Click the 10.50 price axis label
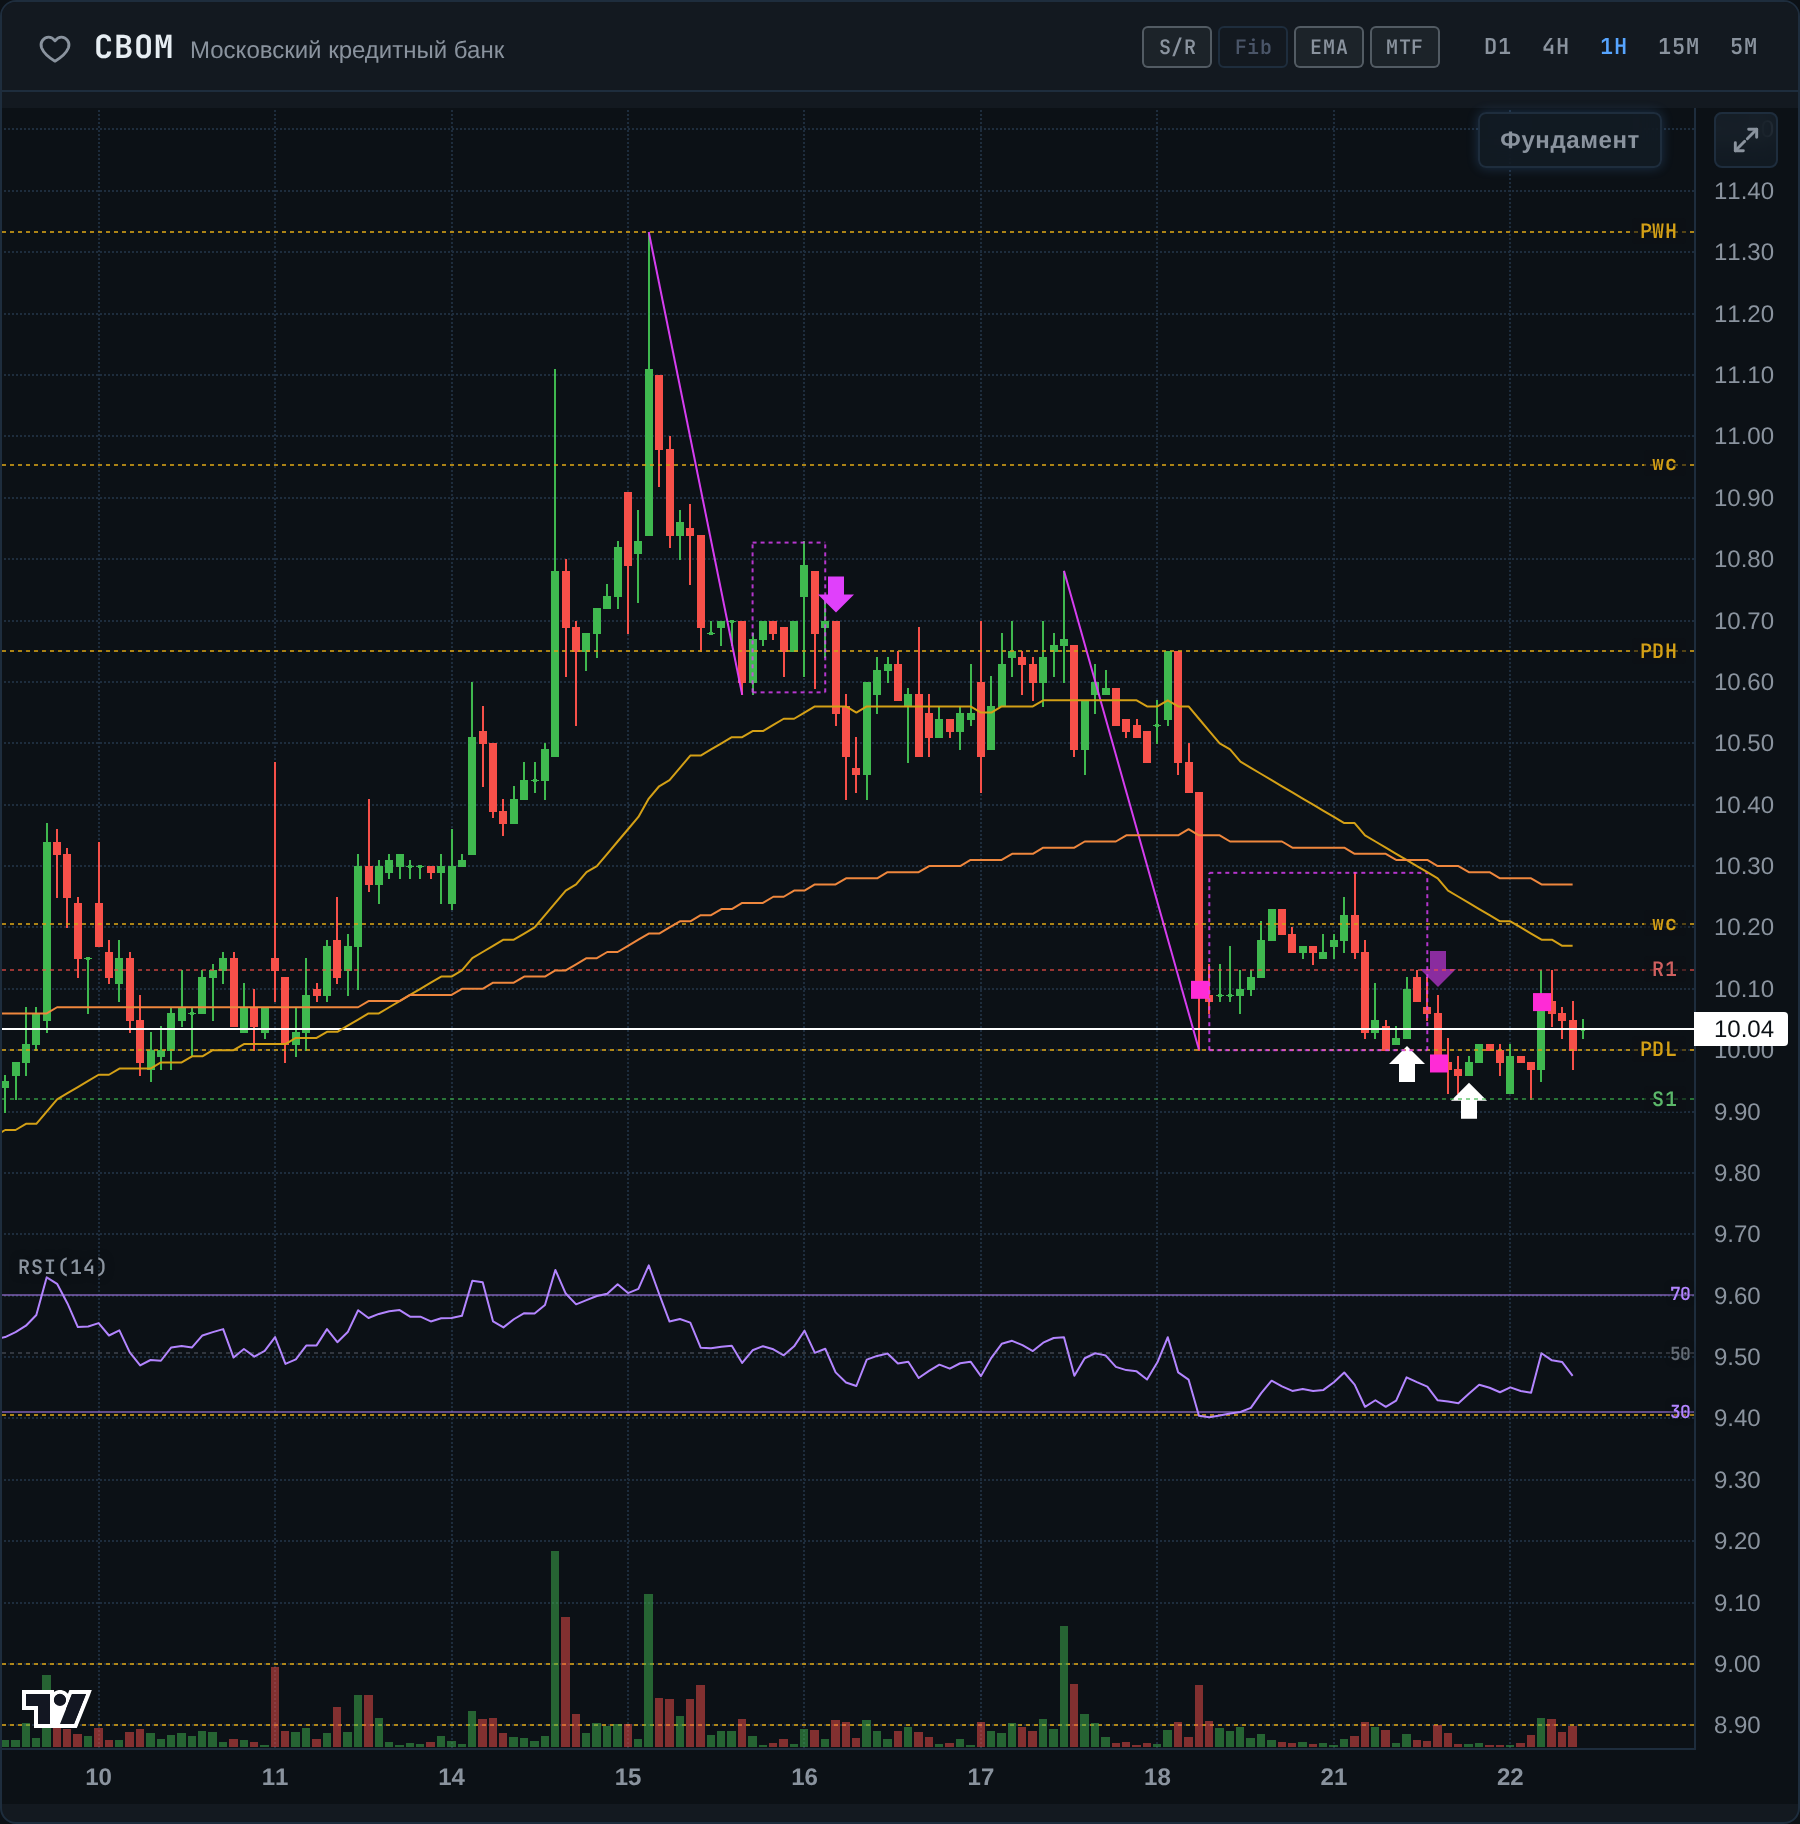Screen dimensions: 1800x1824 1743,743
